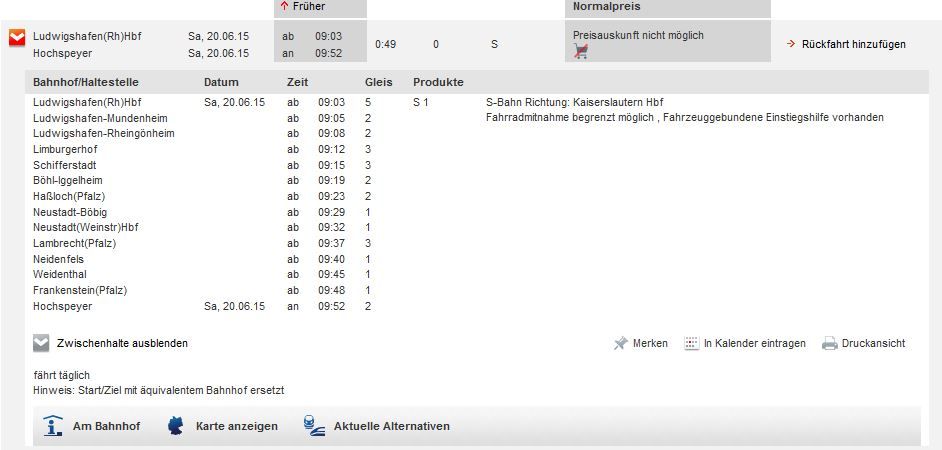The image size is (942, 450).
Task: Hide intermediate stops with Zwischenhalte ausblenden
Action: (123, 343)
